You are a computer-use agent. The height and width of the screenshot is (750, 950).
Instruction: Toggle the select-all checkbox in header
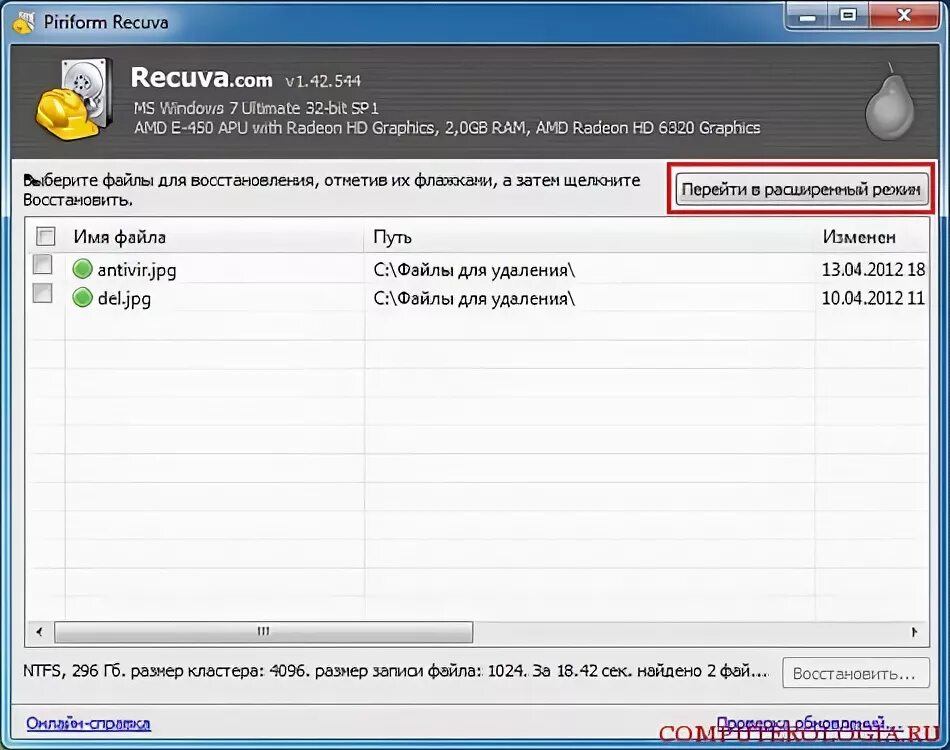(x=45, y=236)
